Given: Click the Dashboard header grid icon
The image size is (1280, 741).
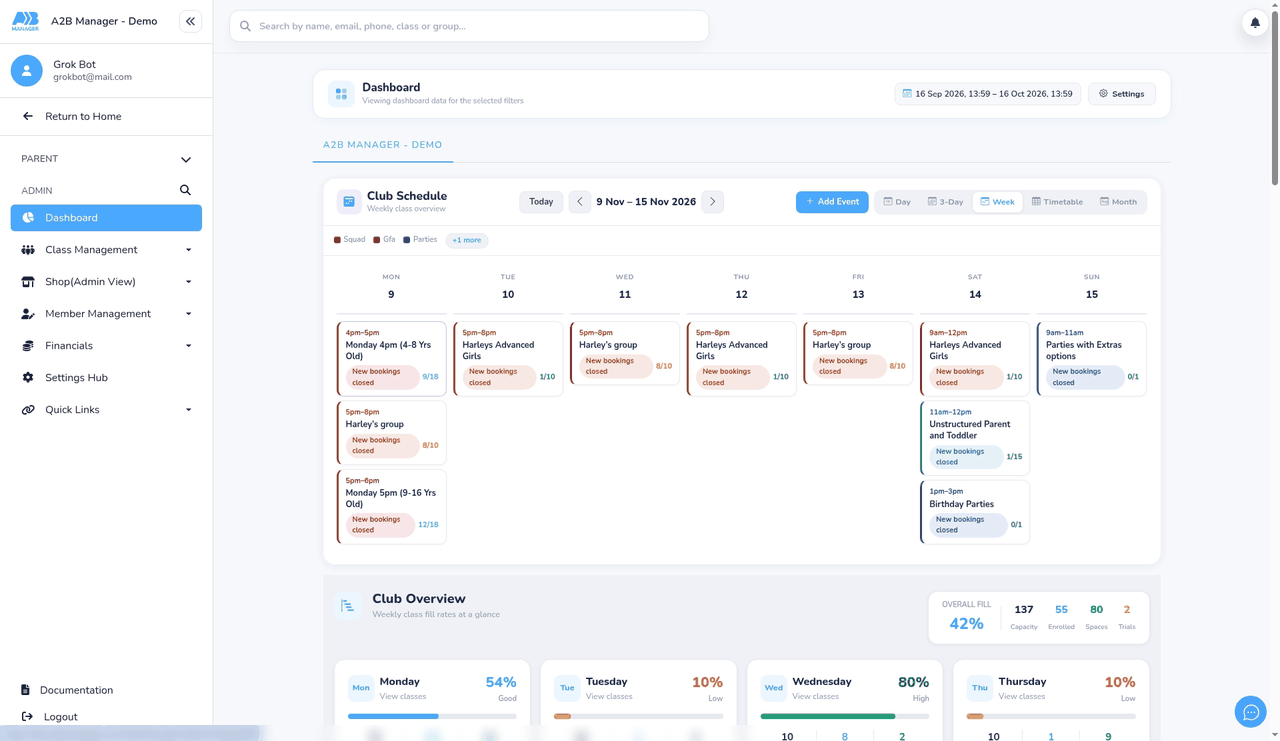Looking at the screenshot, I should pos(341,94).
